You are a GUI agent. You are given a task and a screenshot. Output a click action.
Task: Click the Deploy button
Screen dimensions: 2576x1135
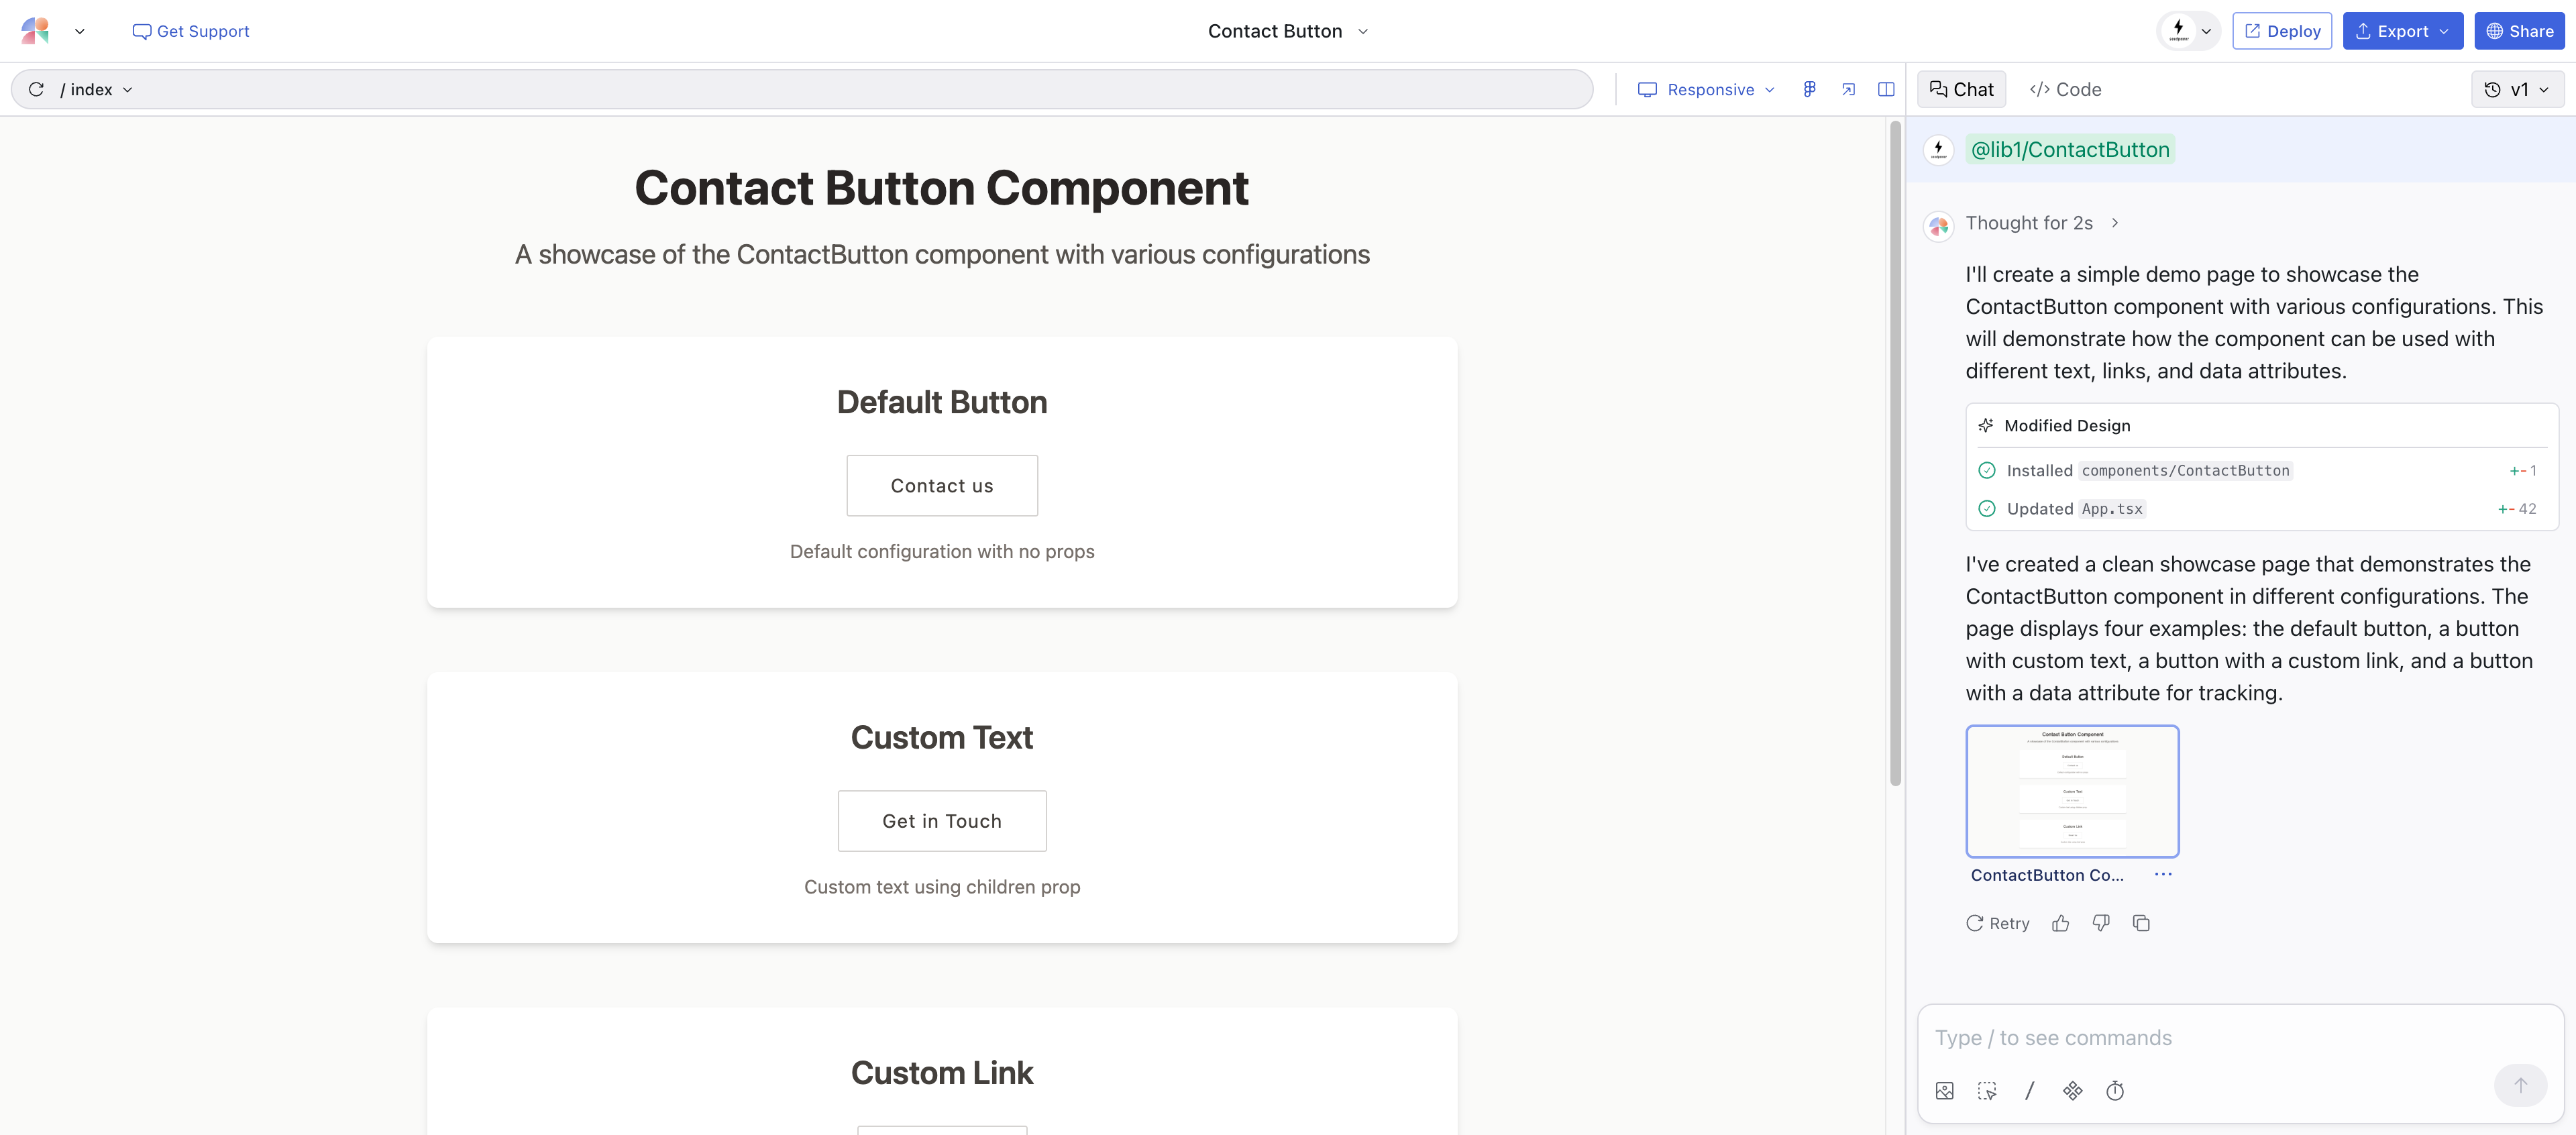point(2281,31)
